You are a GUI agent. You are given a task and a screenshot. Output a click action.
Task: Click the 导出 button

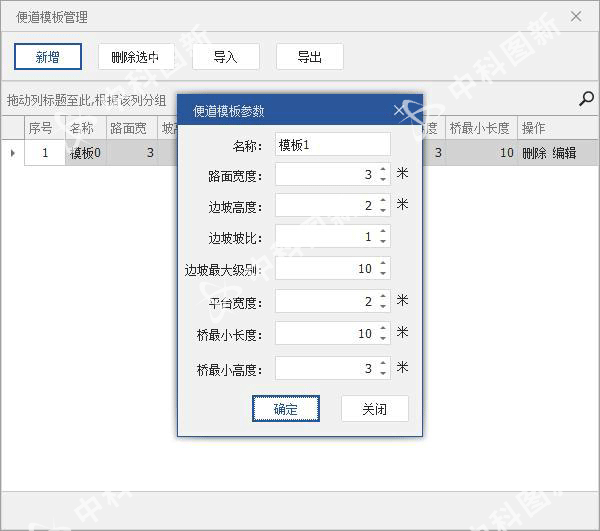309,57
